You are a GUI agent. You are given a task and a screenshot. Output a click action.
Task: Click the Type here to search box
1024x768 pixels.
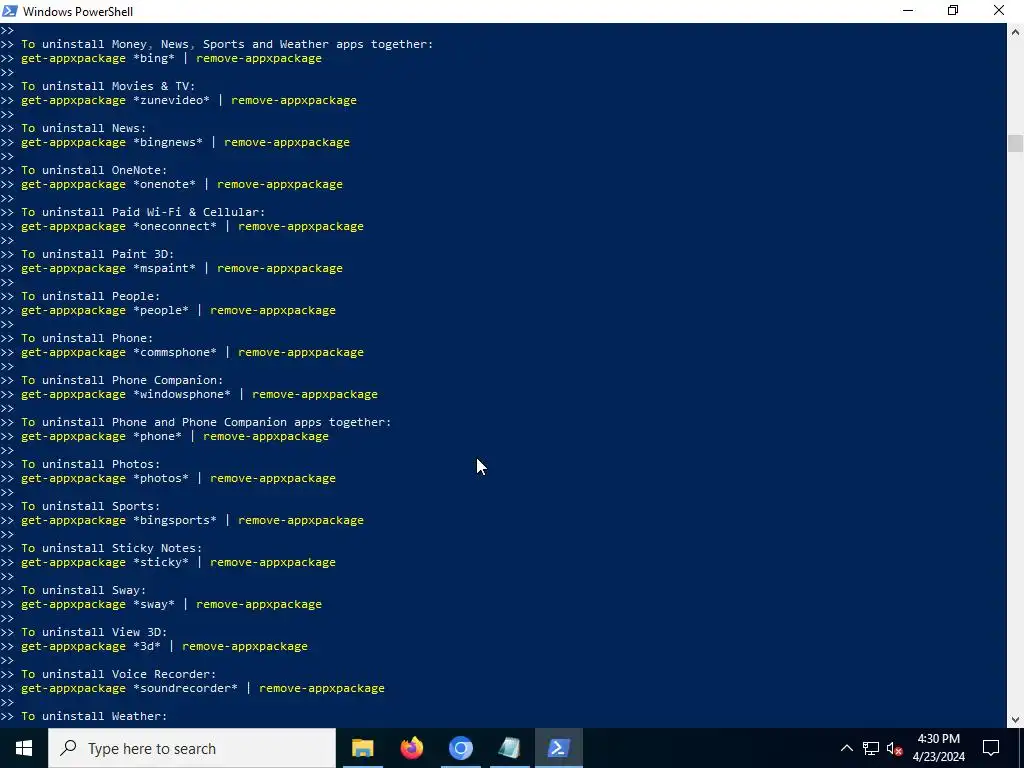(x=192, y=748)
